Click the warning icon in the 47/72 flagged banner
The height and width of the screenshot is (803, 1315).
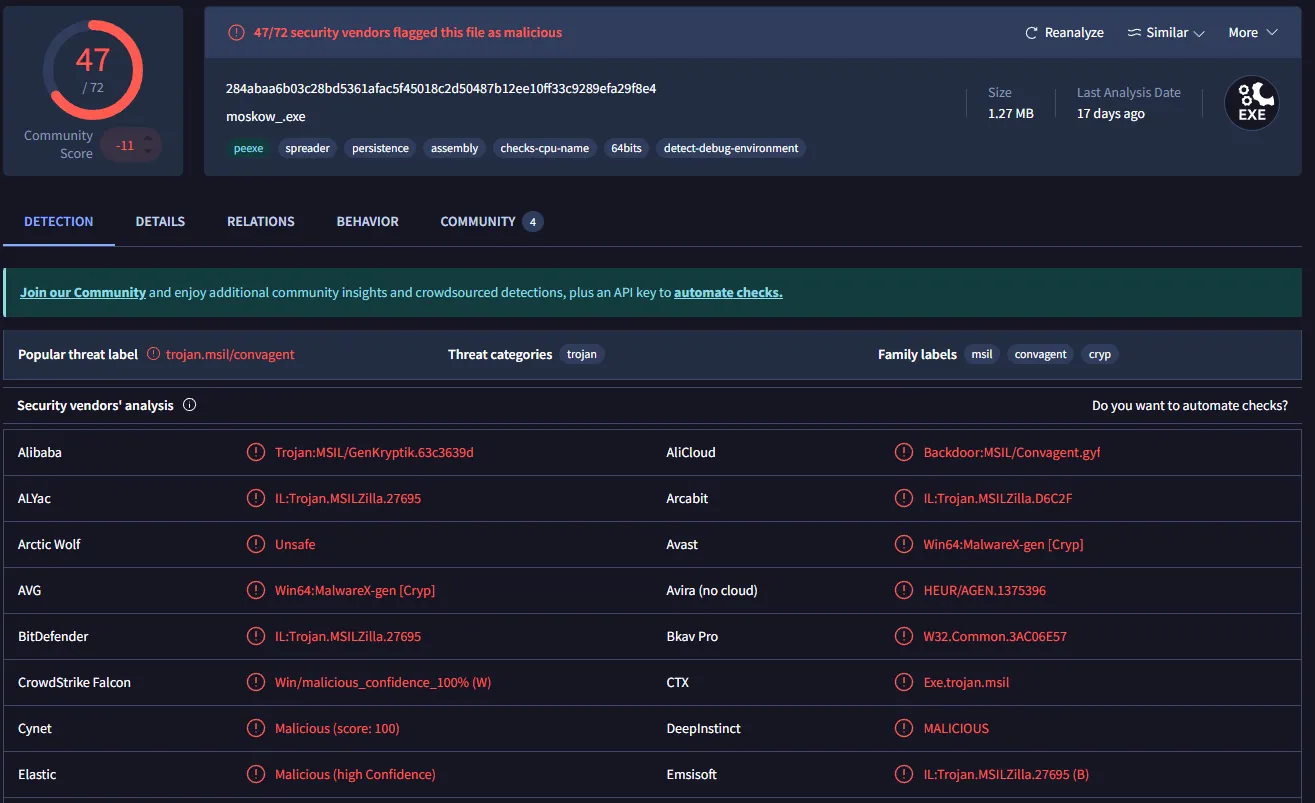[236, 33]
